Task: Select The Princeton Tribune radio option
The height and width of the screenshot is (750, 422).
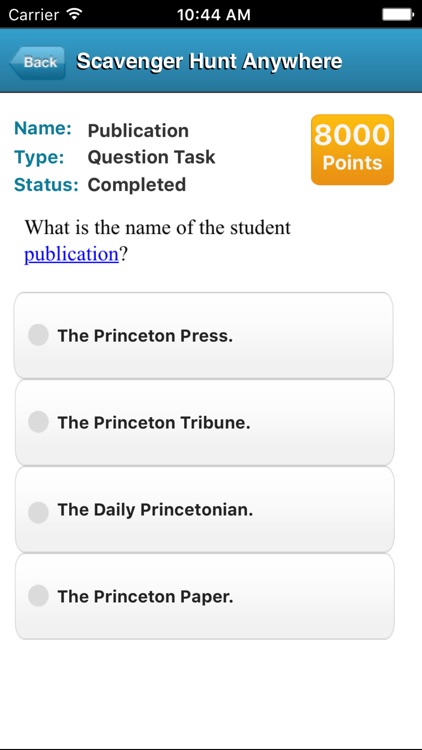Action: 38,422
